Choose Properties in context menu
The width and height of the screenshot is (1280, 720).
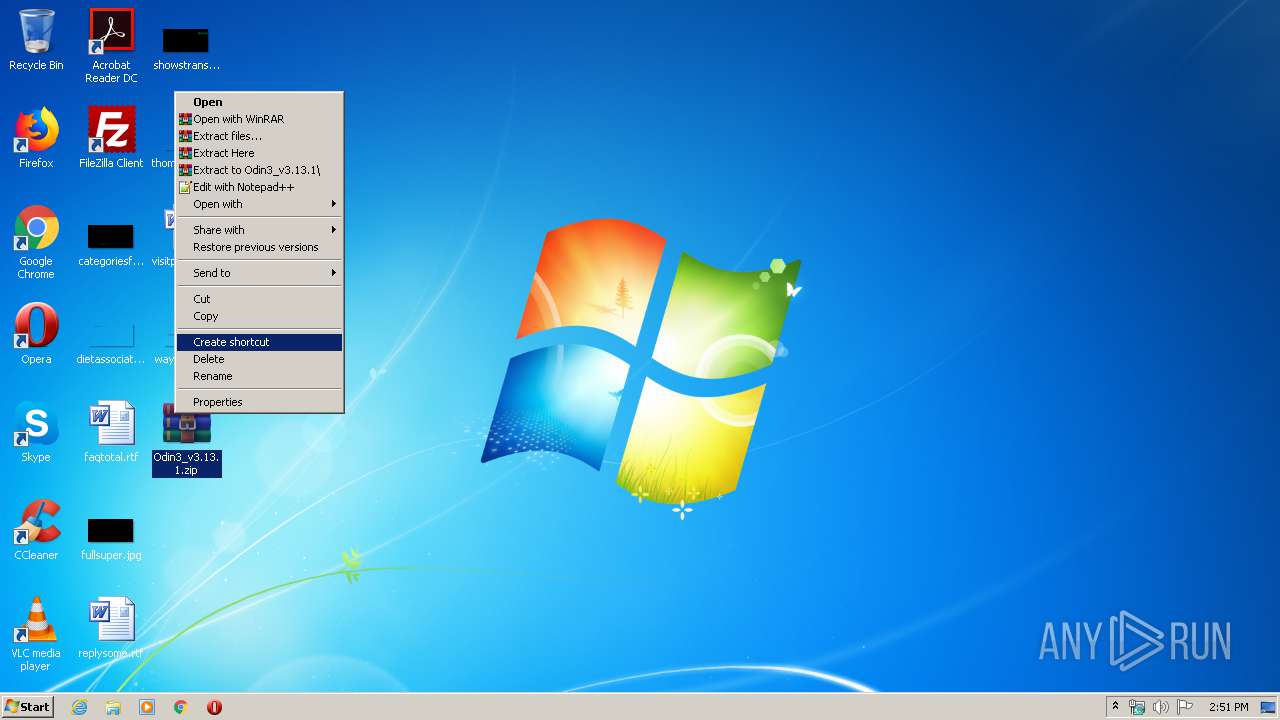259,402
